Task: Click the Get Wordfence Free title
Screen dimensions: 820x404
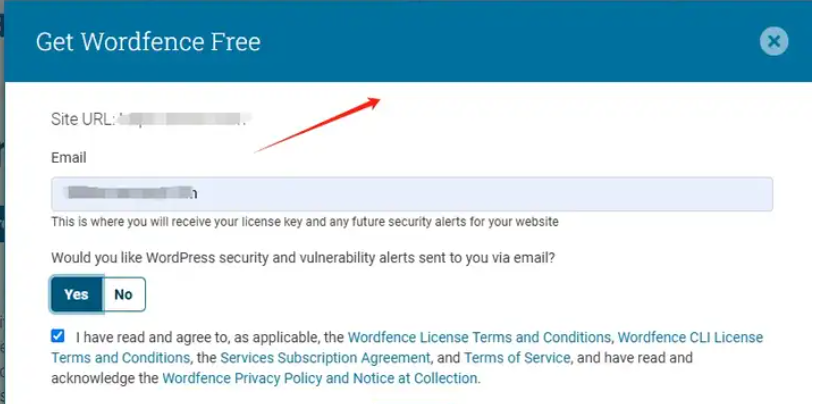Action: (x=148, y=42)
